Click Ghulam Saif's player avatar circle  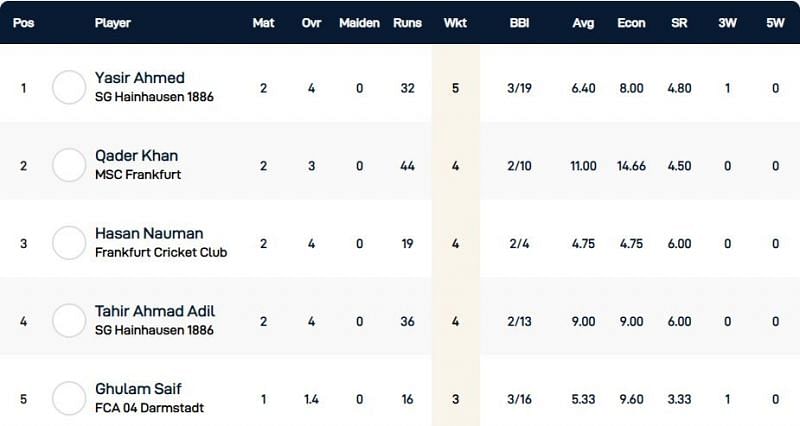69,398
